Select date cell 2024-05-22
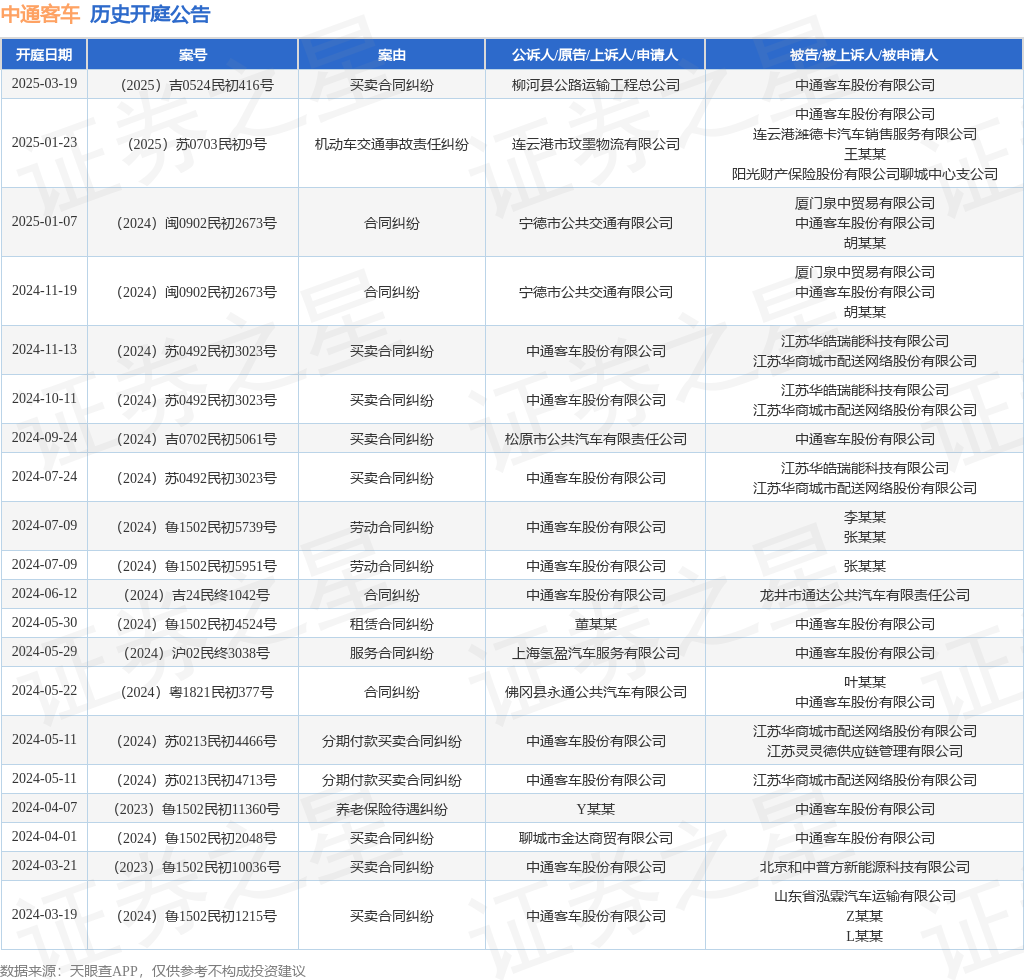Image resolution: width=1024 pixels, height=980 pixels. [x=44, y=691]
